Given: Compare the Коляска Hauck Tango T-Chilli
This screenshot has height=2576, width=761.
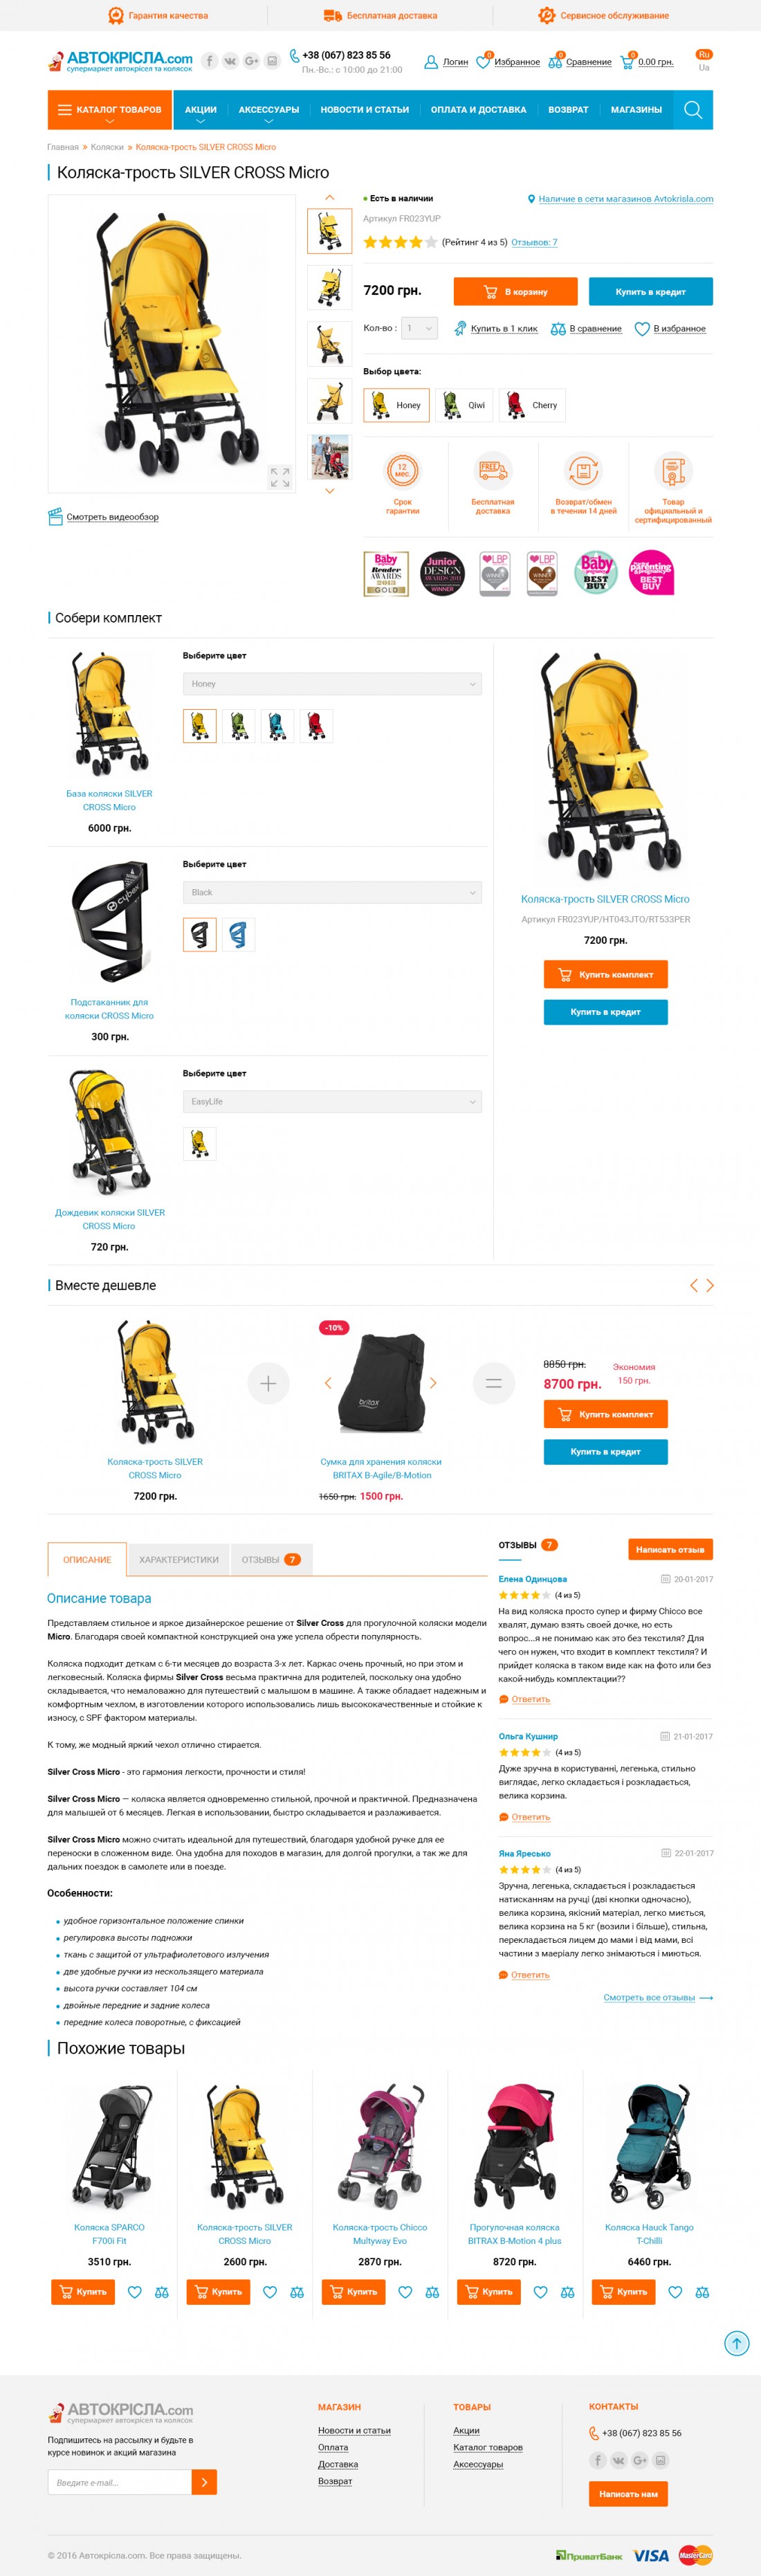Looking at the screenshot, I should [x=702, y=2292].
